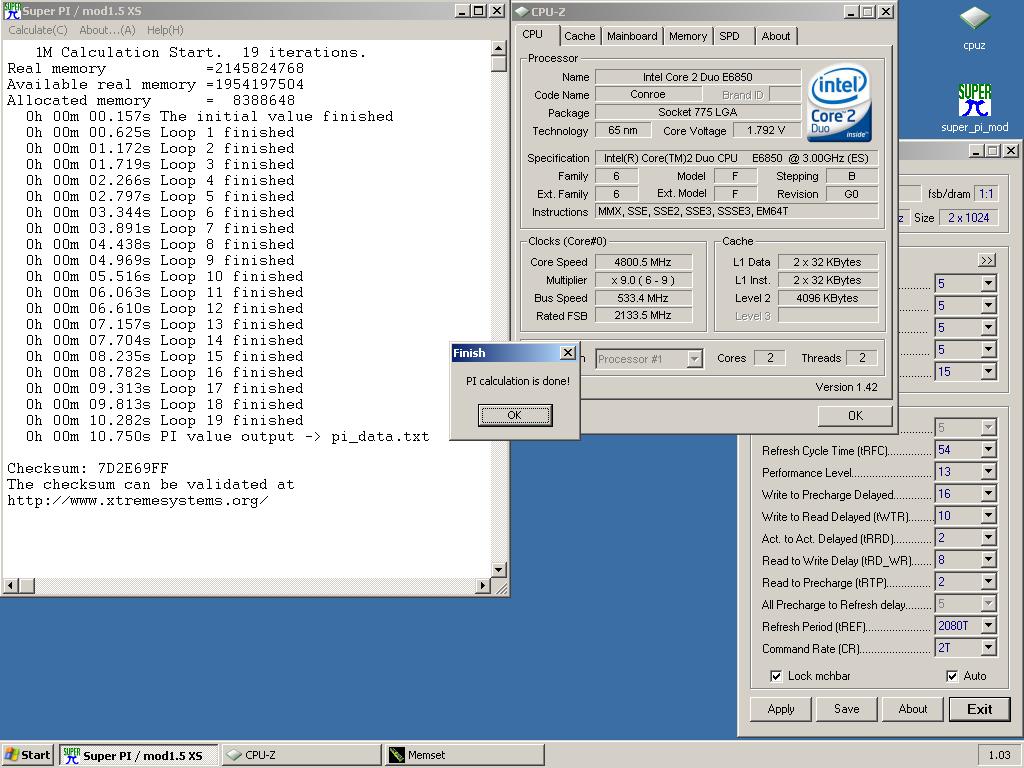Image resolution: width=1024 pixels, height=768 pixels.
Task: Click the fsb/dram field showing 1:1
Action: tap(986, 194)
